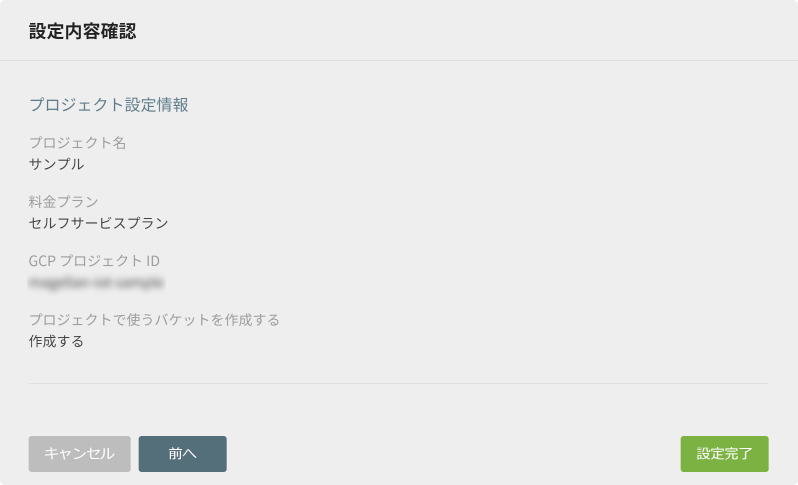The image size is (798, 485).
Task: Click the プロジェクト名 field label
Action: click(77, 142)
